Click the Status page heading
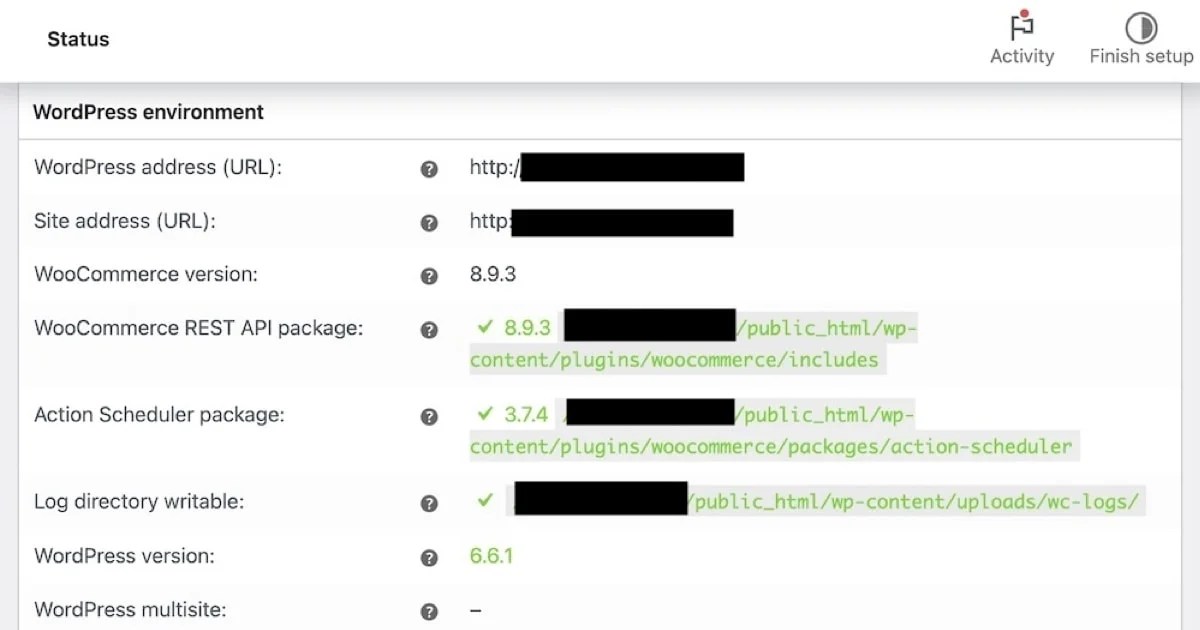Image resolution: width=1200 pixels, height=630 pixels. (78, 40)
